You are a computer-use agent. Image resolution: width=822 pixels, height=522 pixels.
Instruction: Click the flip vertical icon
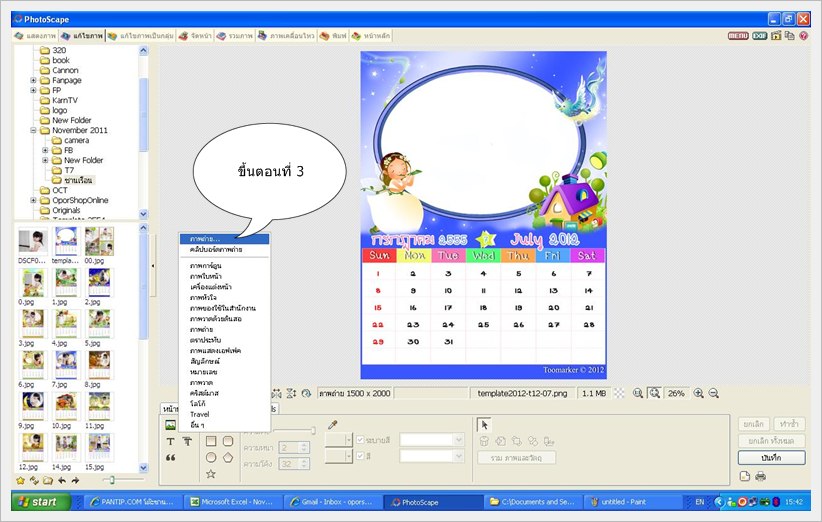[291, 393]
